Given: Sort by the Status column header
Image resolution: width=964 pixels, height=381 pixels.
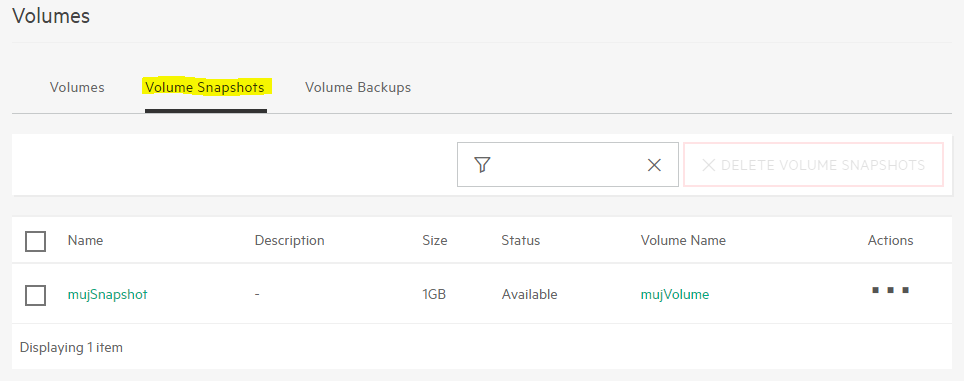Looking at the screenshot, I should [521, 240].
